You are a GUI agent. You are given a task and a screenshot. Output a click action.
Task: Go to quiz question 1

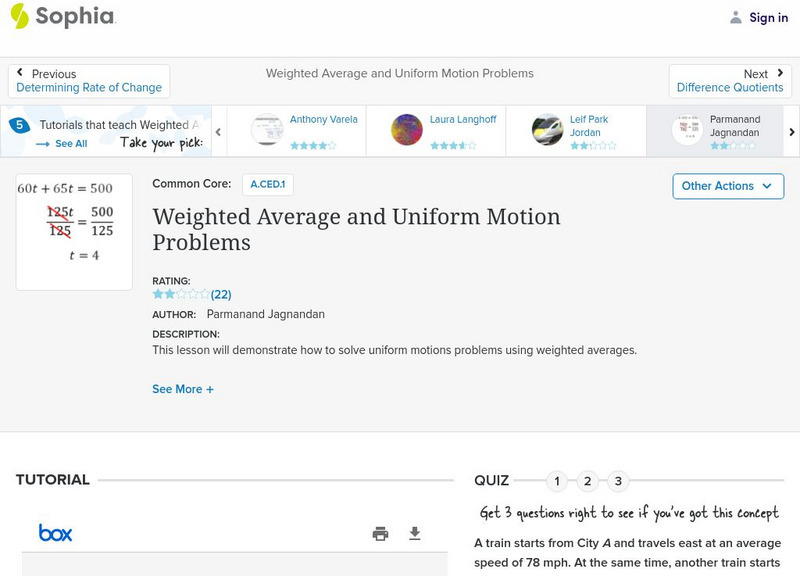click(557, 482)
